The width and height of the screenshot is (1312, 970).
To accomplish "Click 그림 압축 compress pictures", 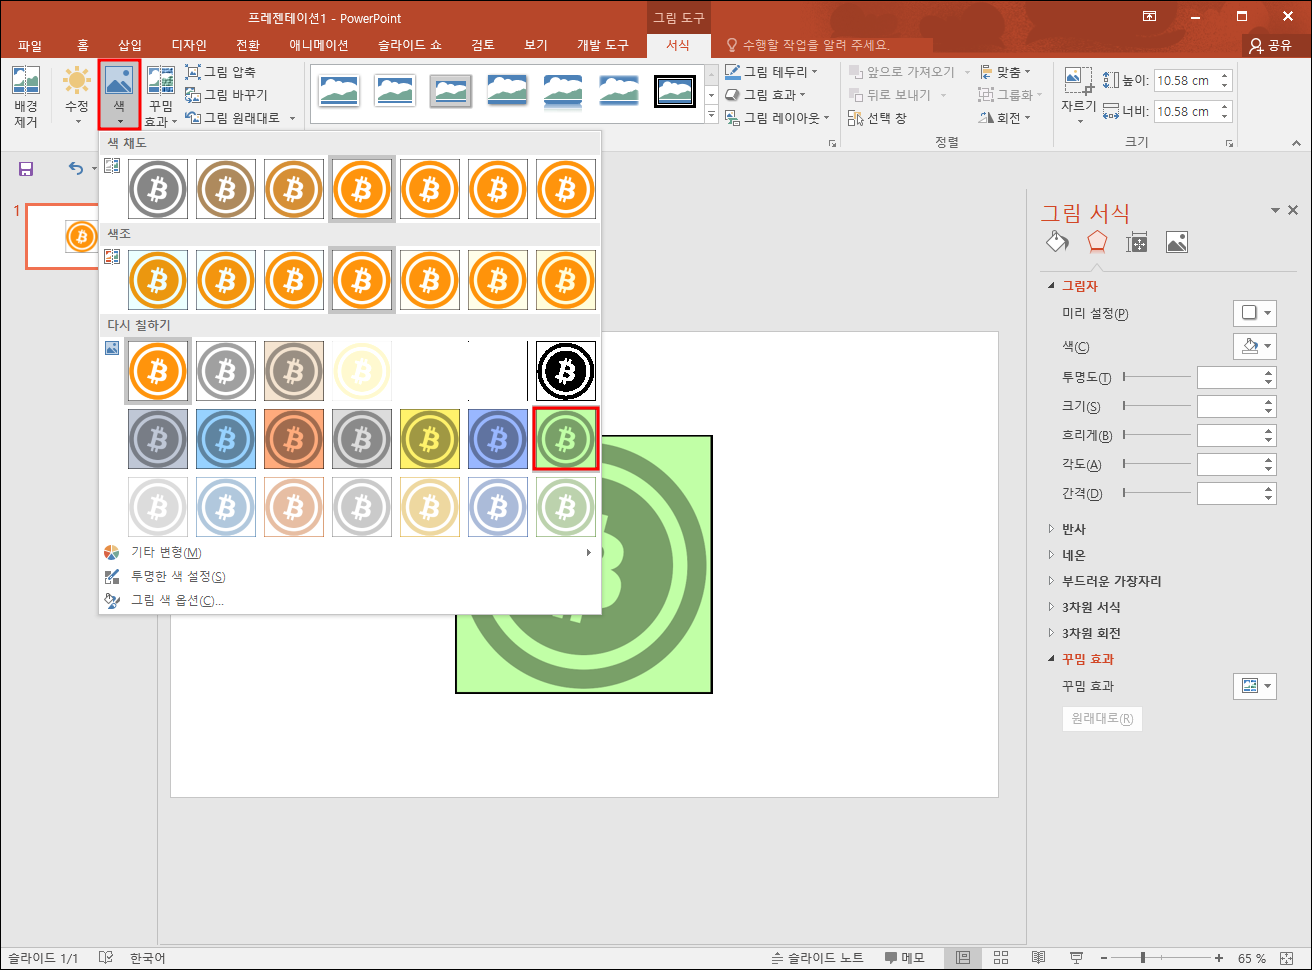I will click(x=221, y=72).
